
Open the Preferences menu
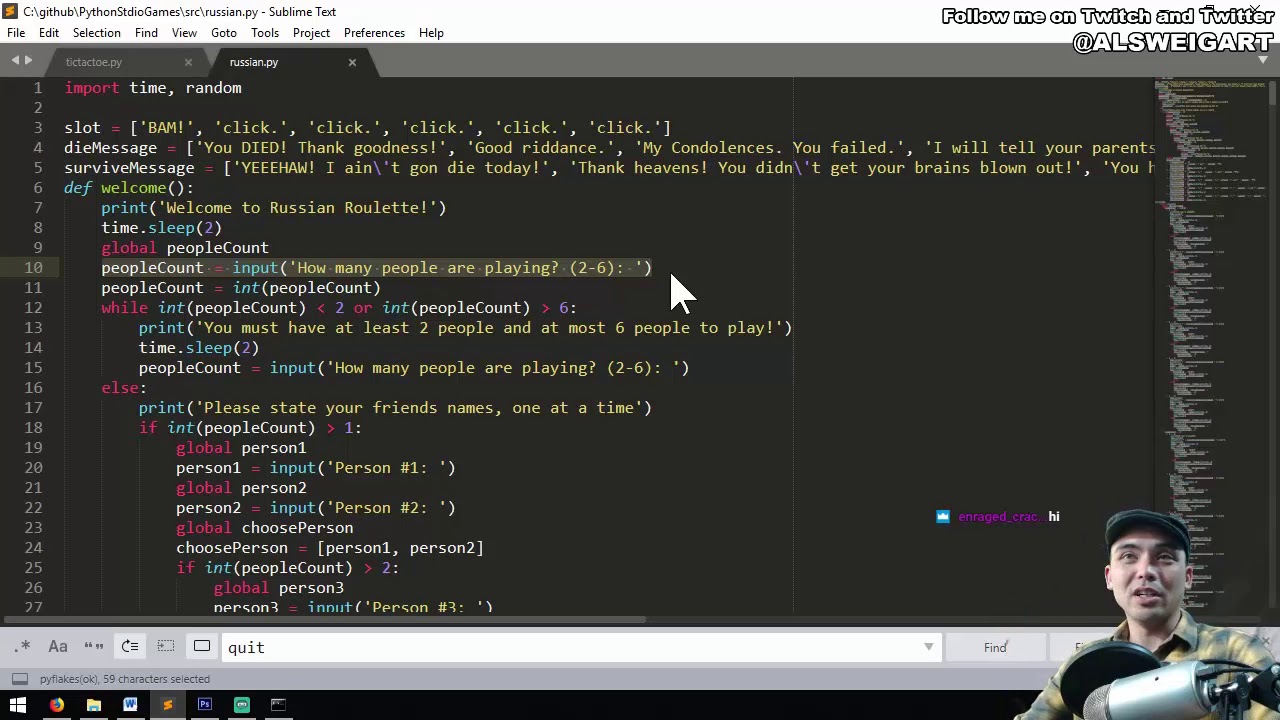(374, 33)
